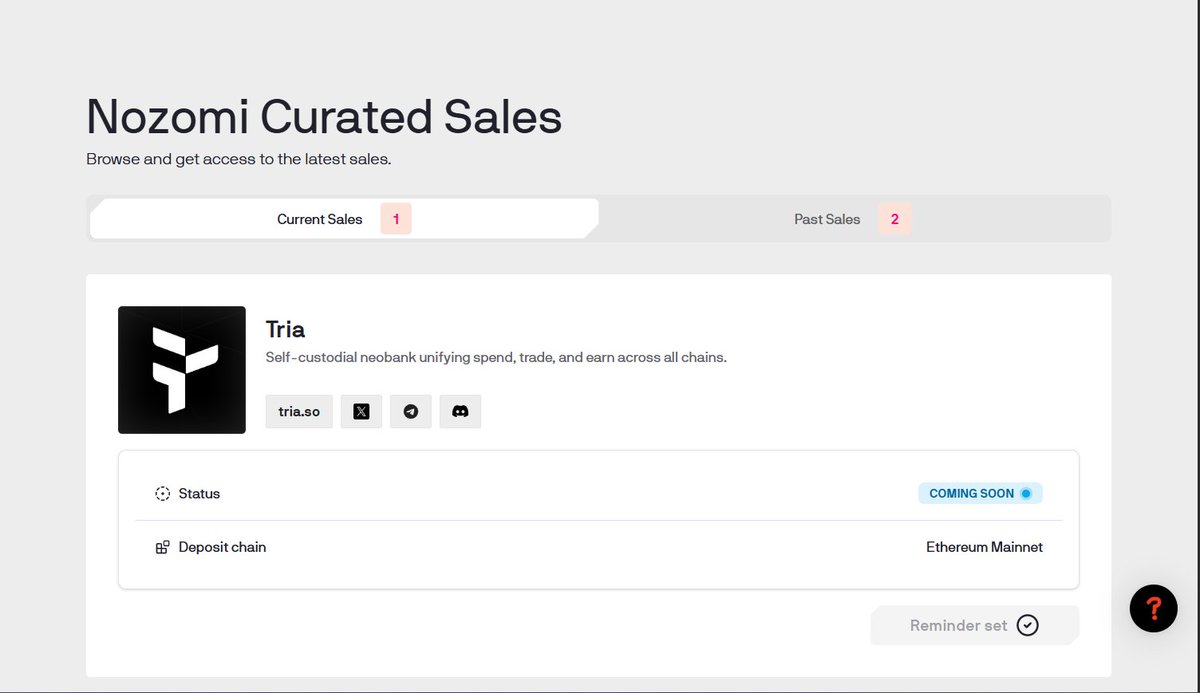Screen dimensions: 1200x693
Task: Click the Reminder set button
Action: [x=975, y=625]
